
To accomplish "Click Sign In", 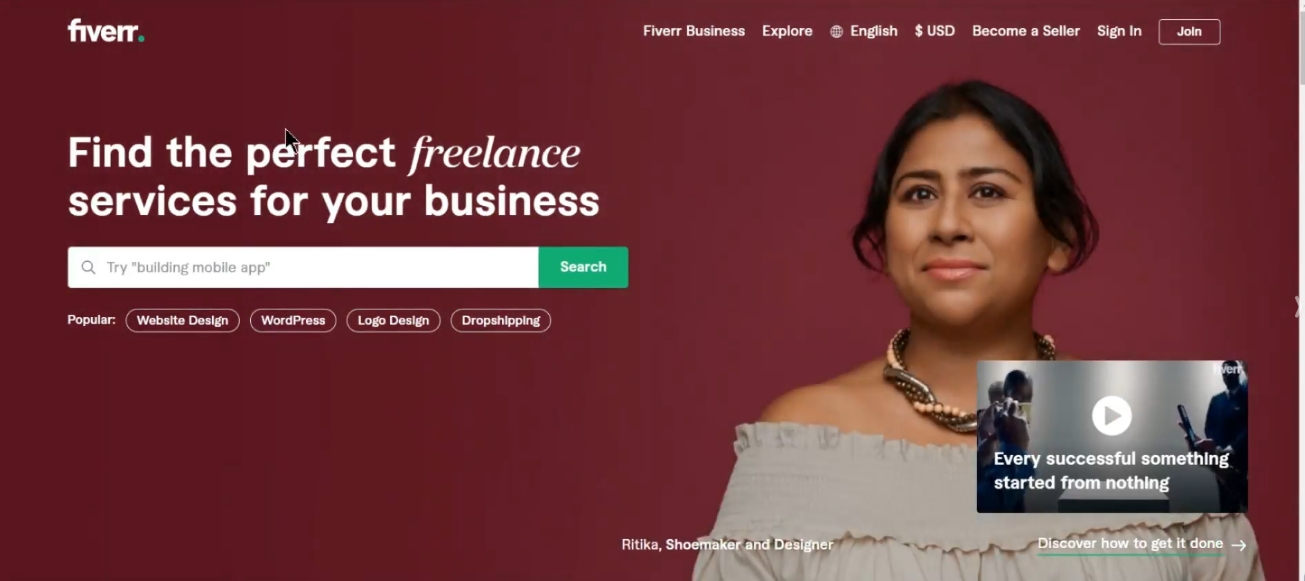I will pos(1119,31).
